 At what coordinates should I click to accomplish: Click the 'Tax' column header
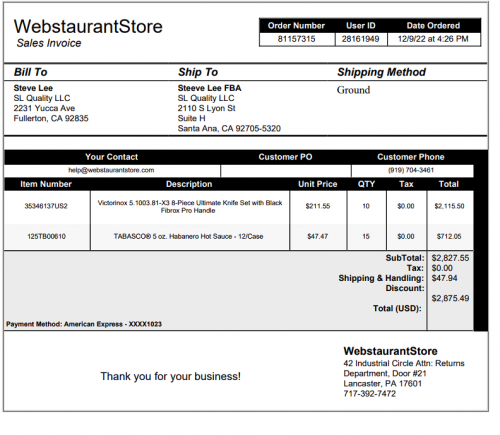[x=406, y=184]
